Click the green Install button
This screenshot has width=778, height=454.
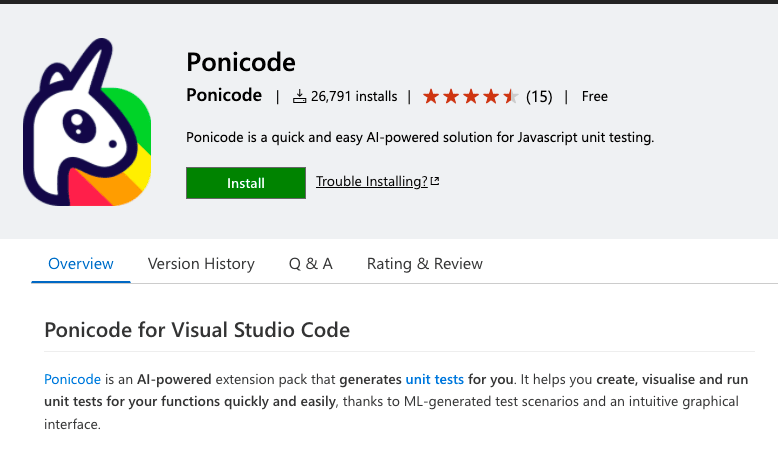click(246, 183)
